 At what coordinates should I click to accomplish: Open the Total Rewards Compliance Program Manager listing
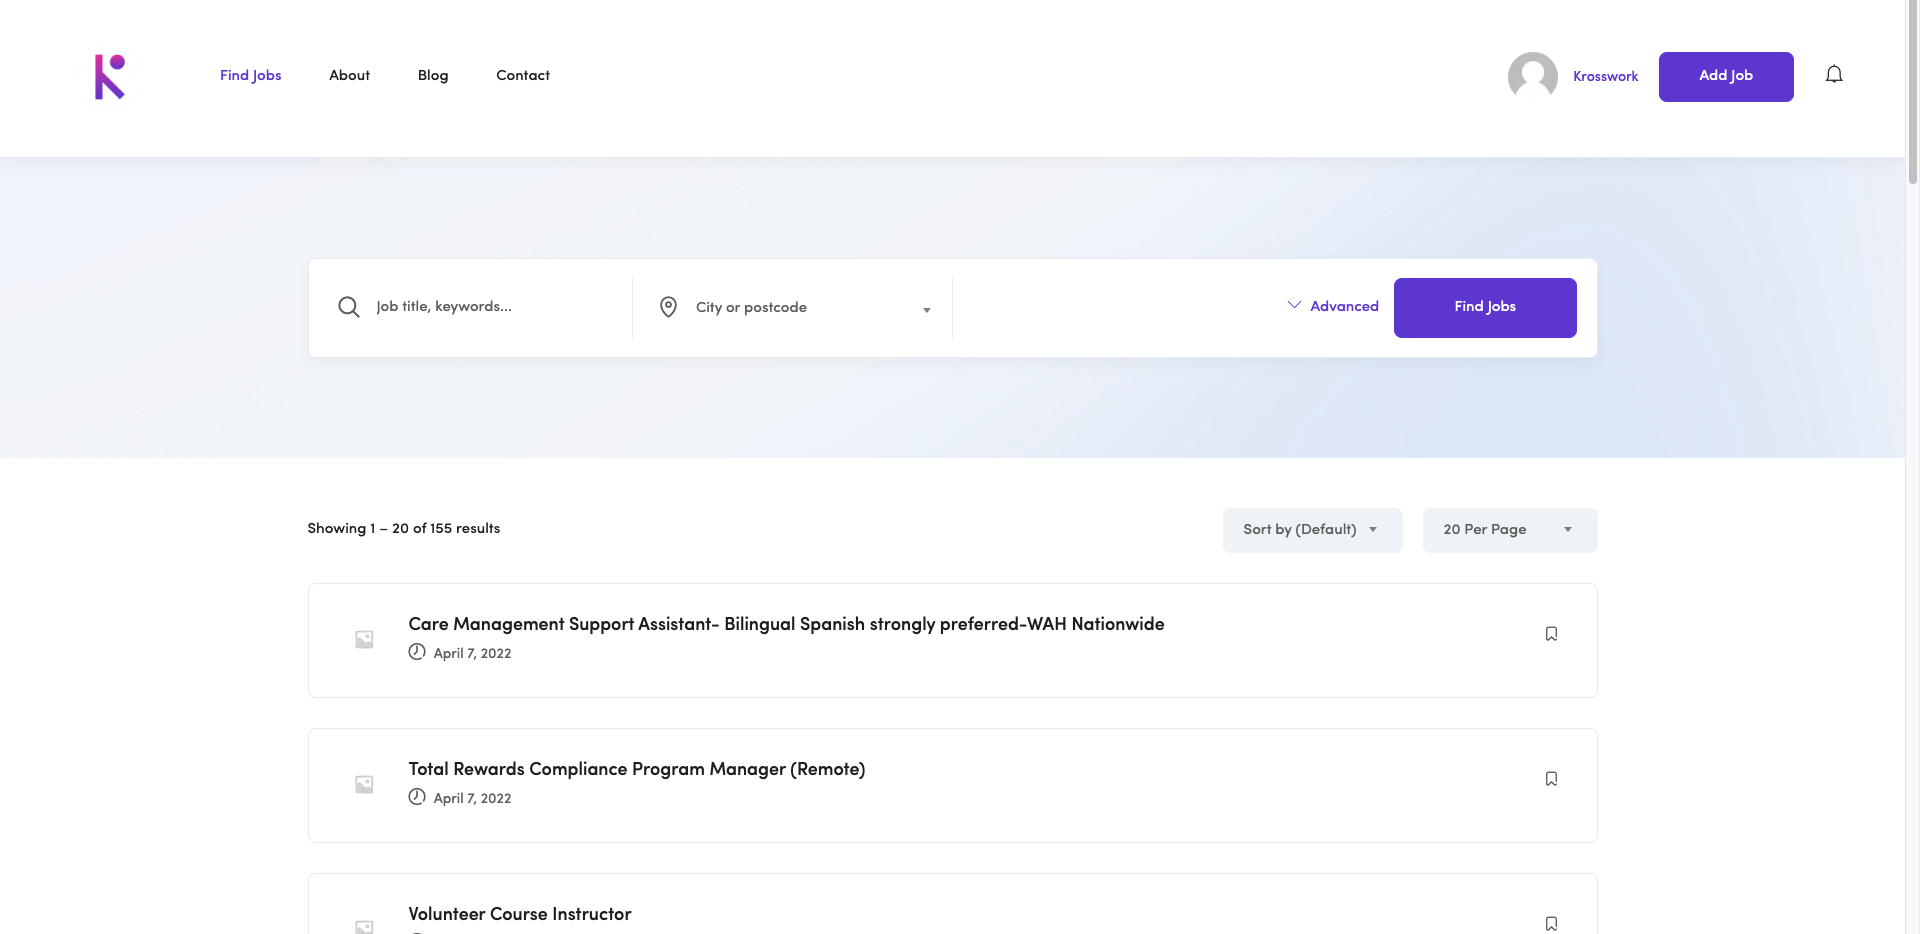coord(637,769)
